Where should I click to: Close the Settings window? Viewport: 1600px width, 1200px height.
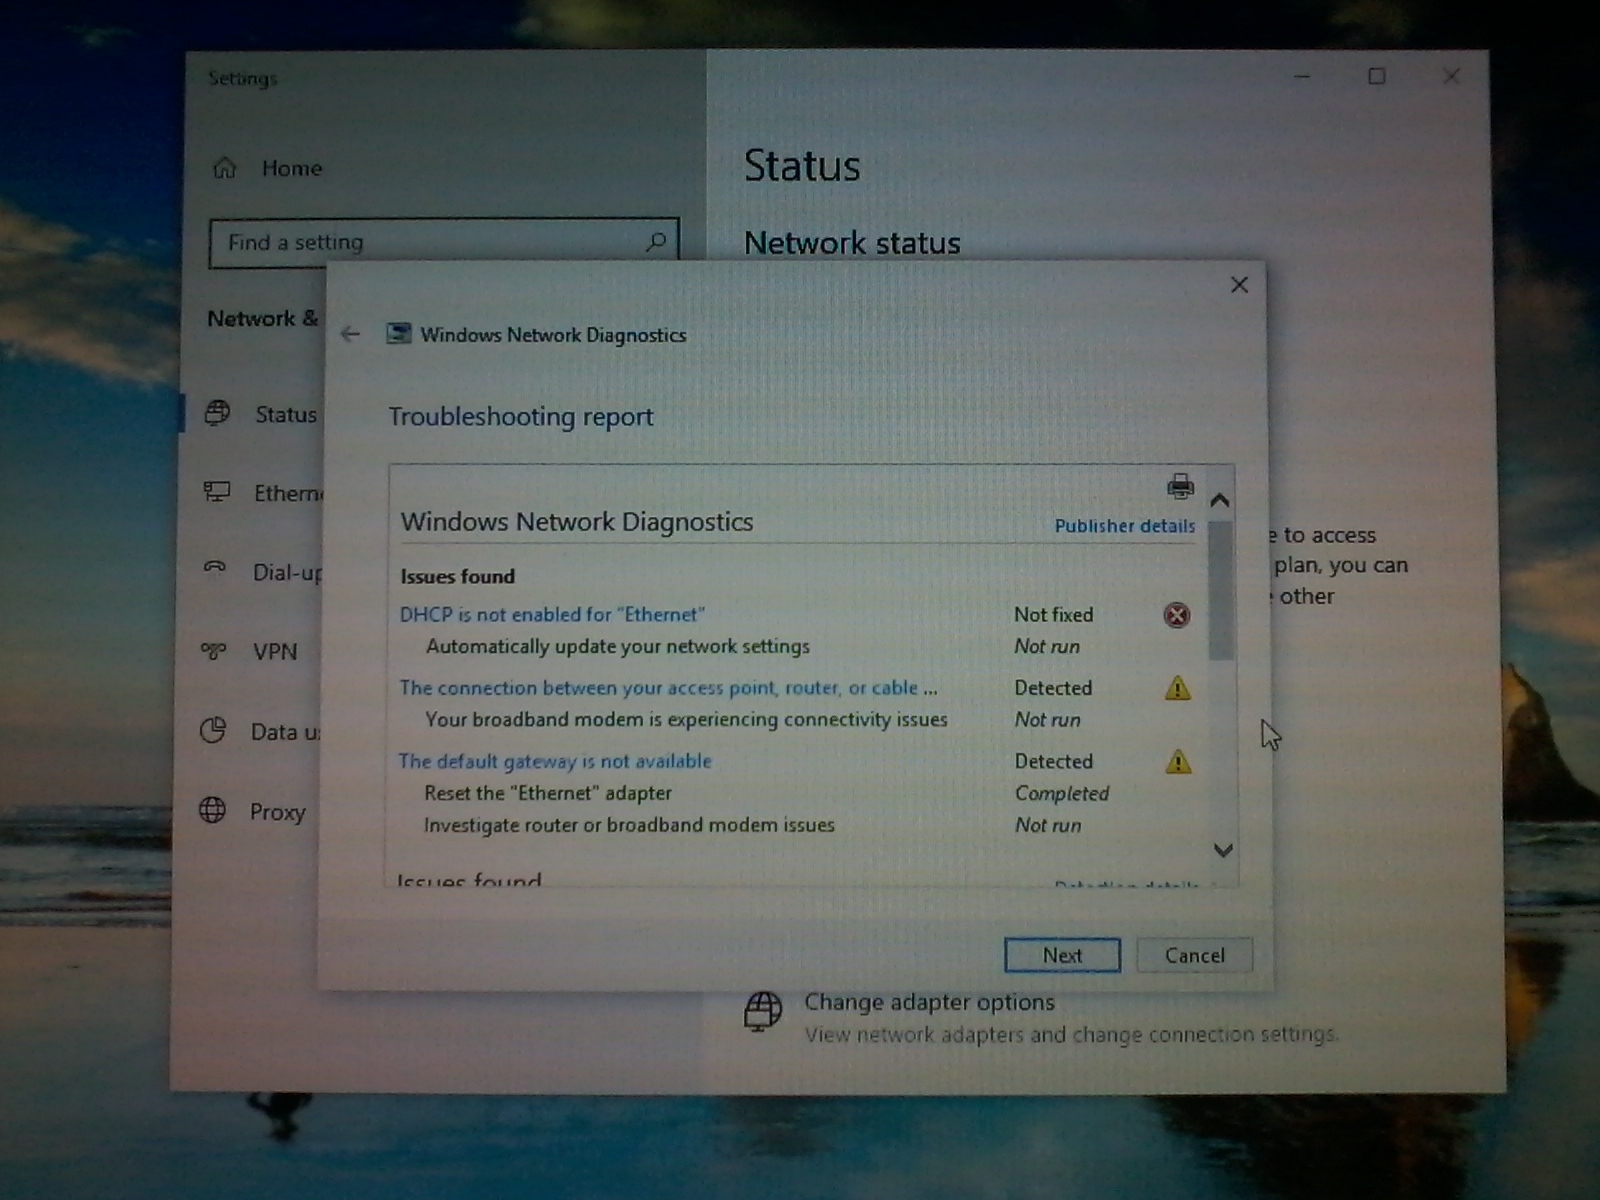click(1452, 76)
